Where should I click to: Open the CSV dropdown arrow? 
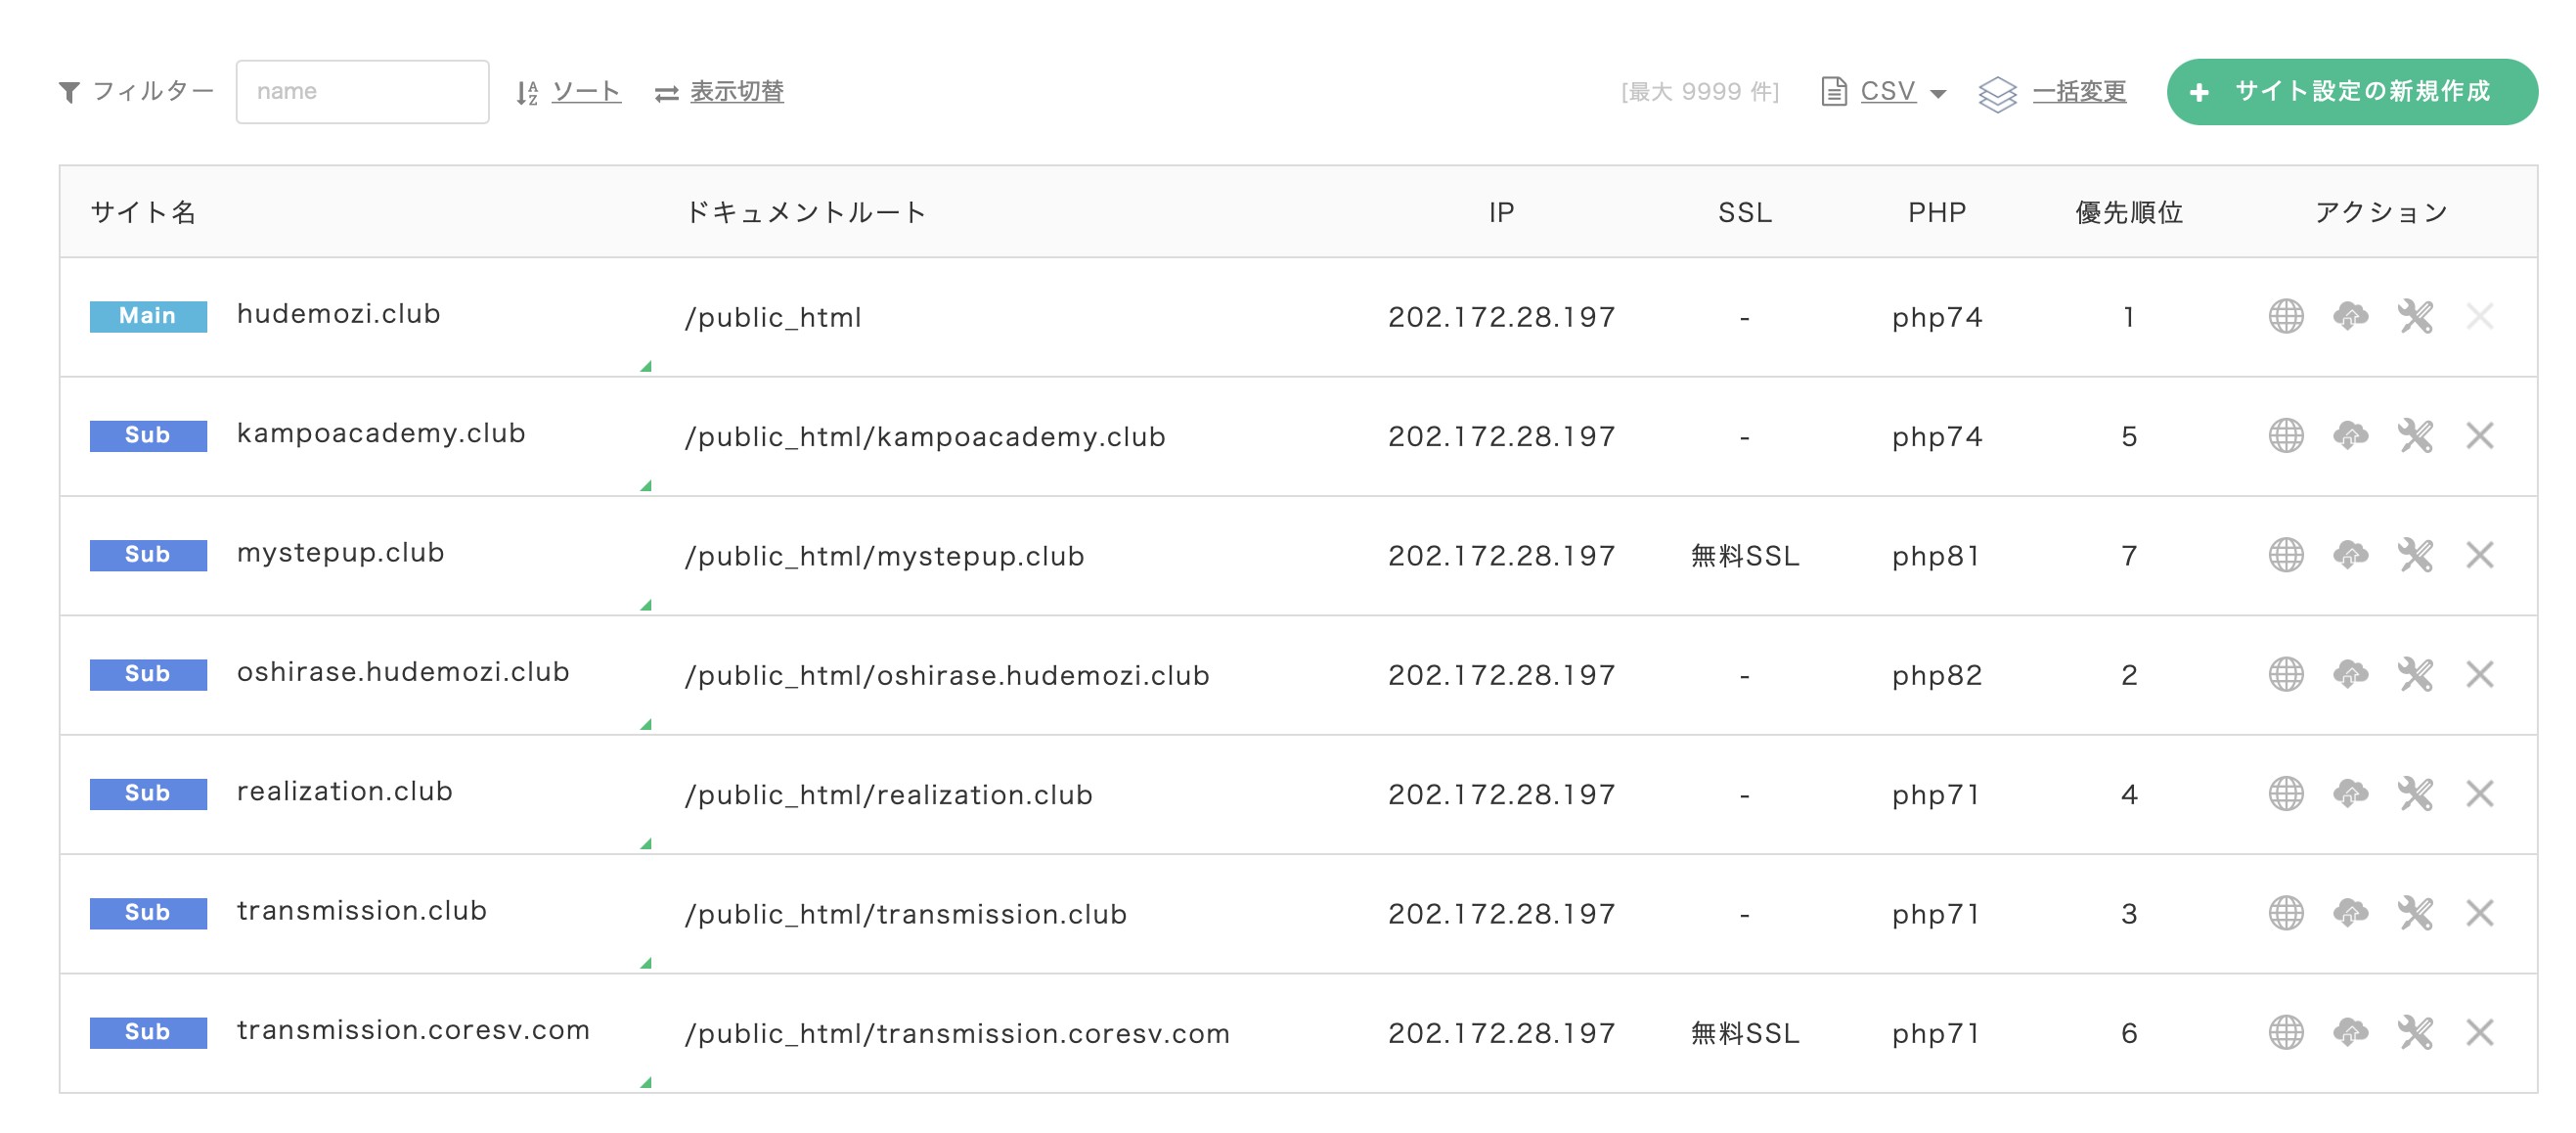tap(1938, 94)
